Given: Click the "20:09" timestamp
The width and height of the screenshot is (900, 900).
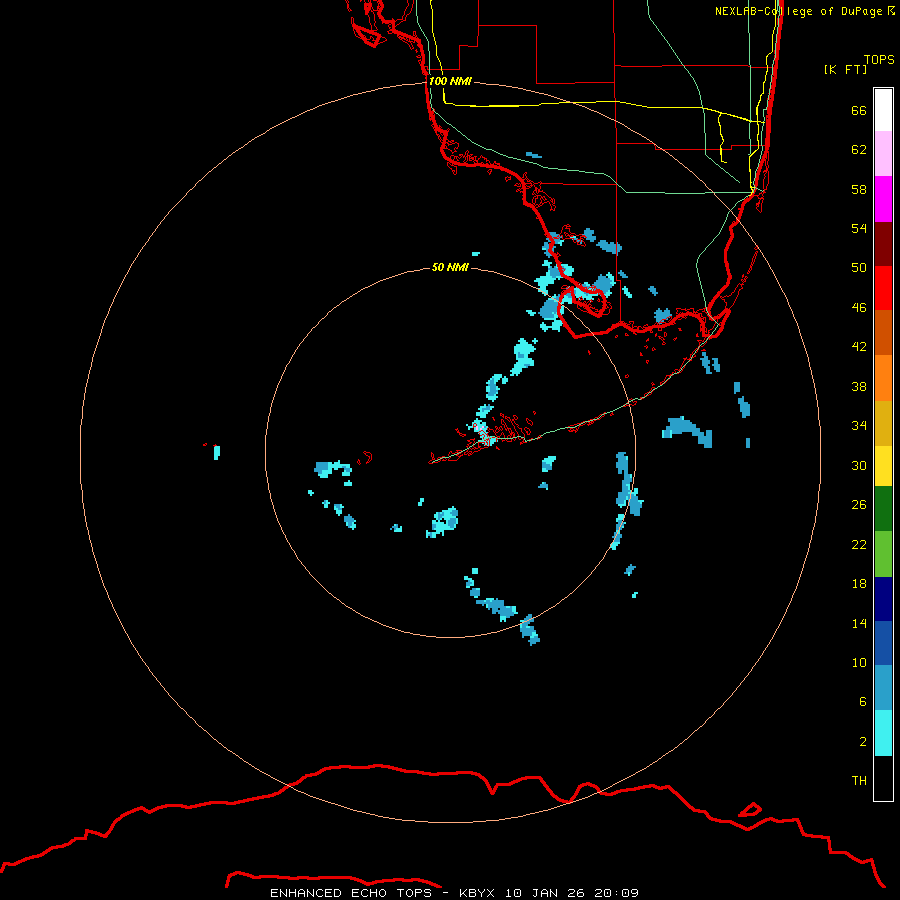Looking at the screenshot, I should [x=615, y=893].
